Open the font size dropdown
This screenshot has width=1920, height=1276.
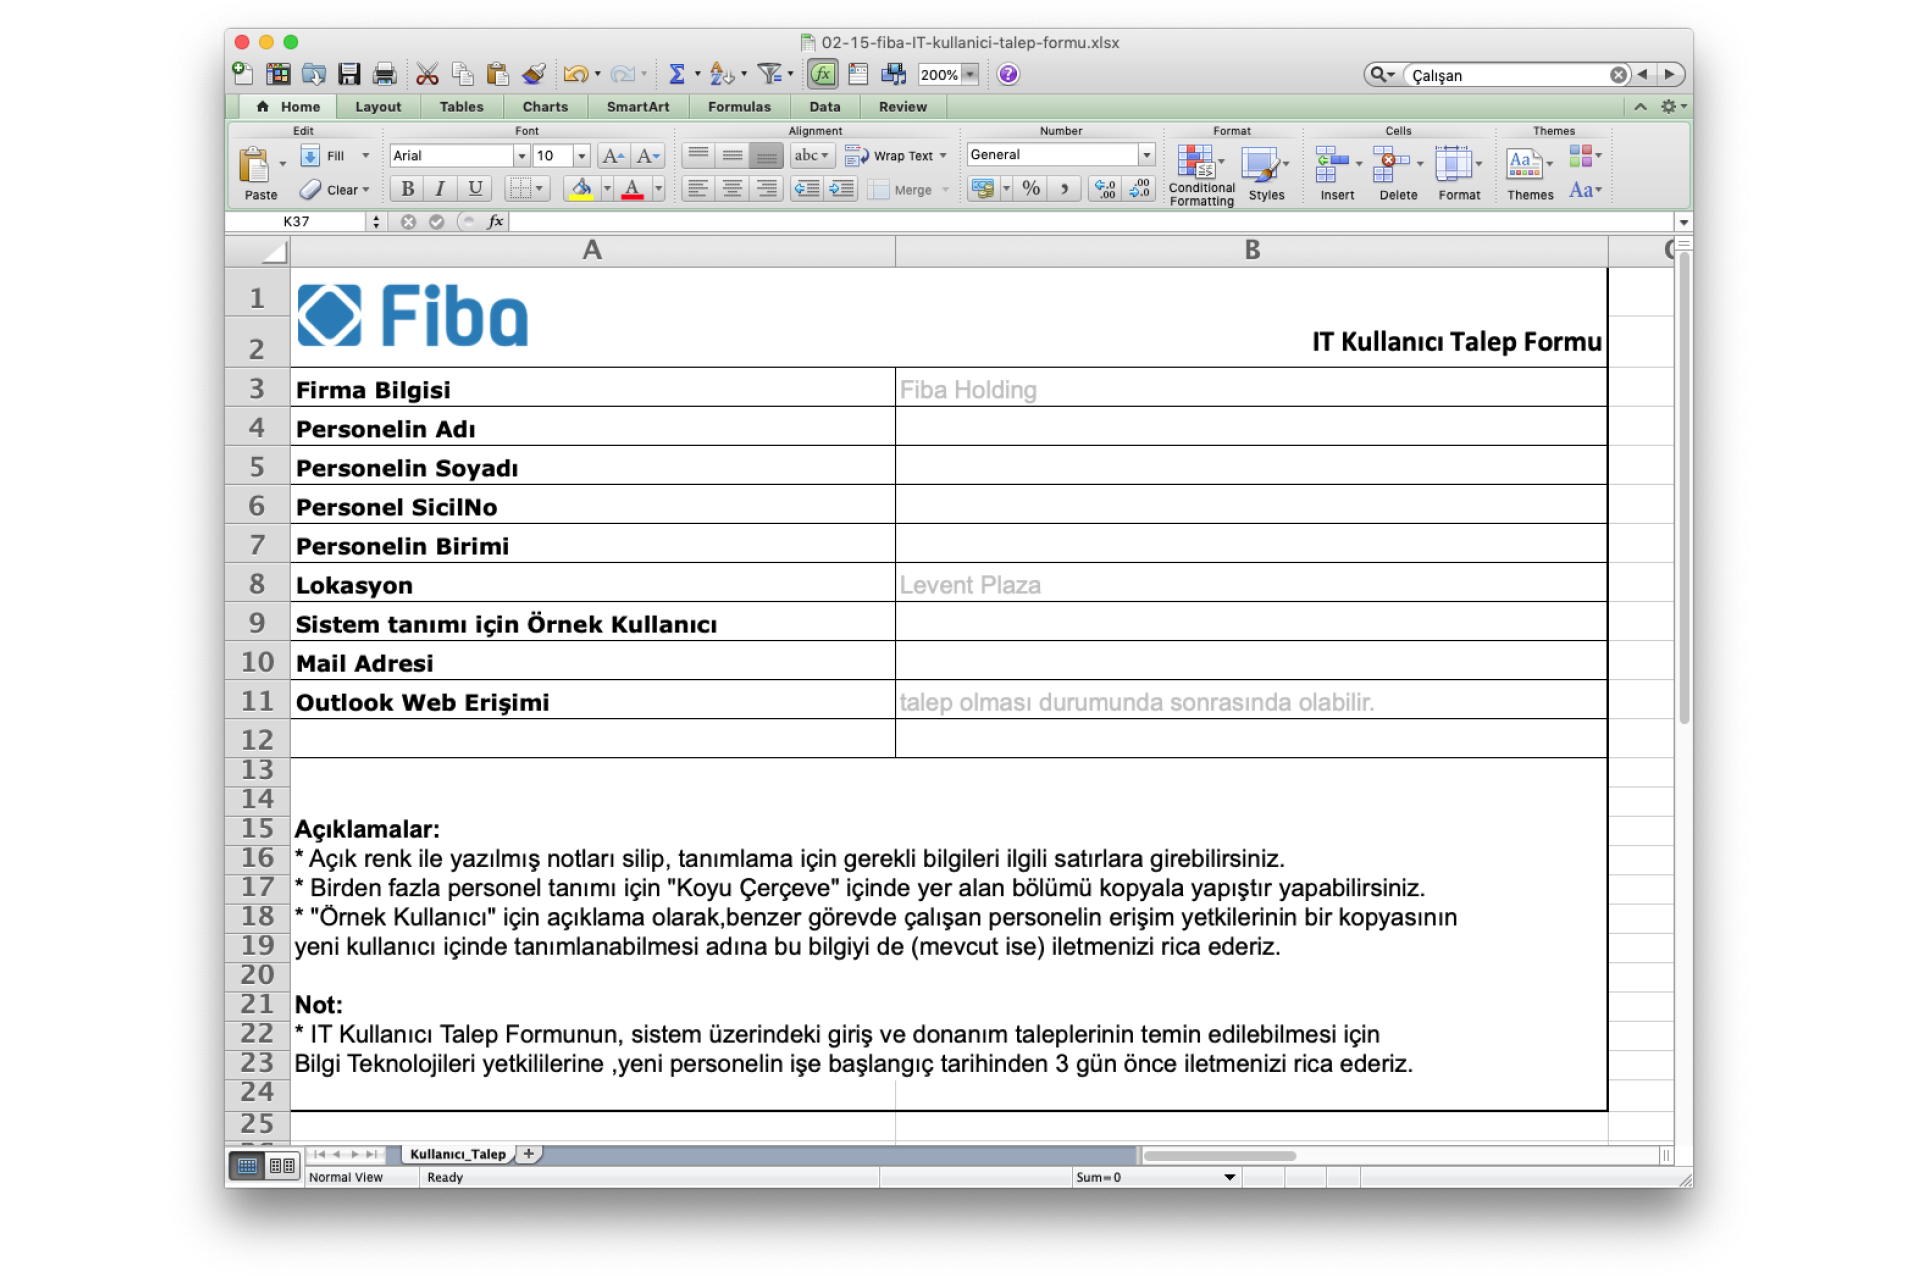tap(581, 156)
